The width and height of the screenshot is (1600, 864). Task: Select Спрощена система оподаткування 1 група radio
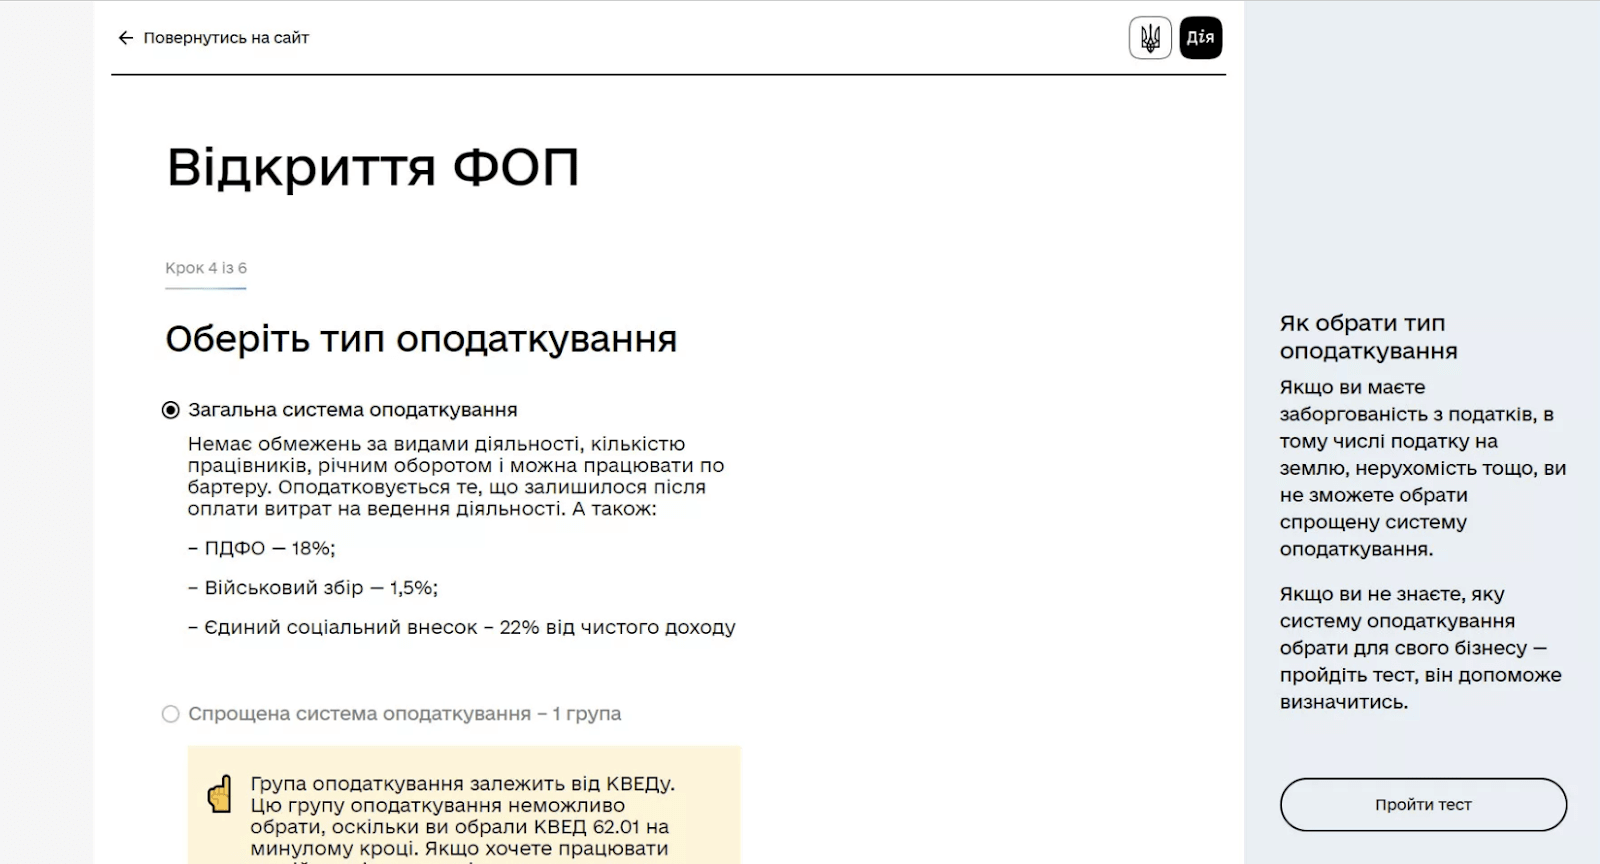point(171,714)
